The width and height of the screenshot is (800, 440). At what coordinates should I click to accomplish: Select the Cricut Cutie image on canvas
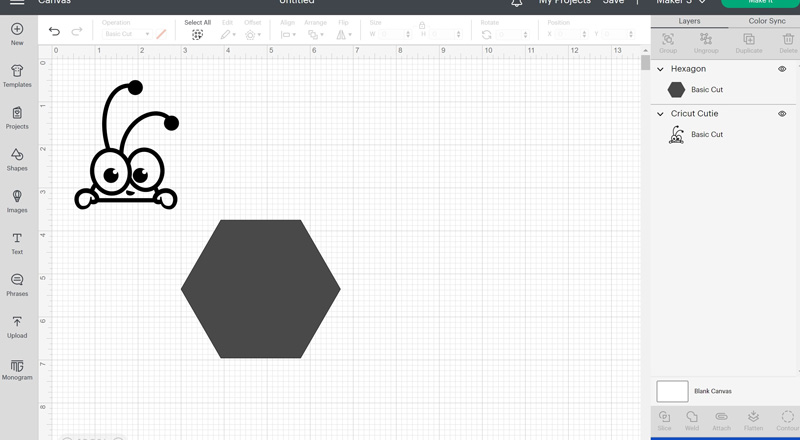click(x=127, y=144)
